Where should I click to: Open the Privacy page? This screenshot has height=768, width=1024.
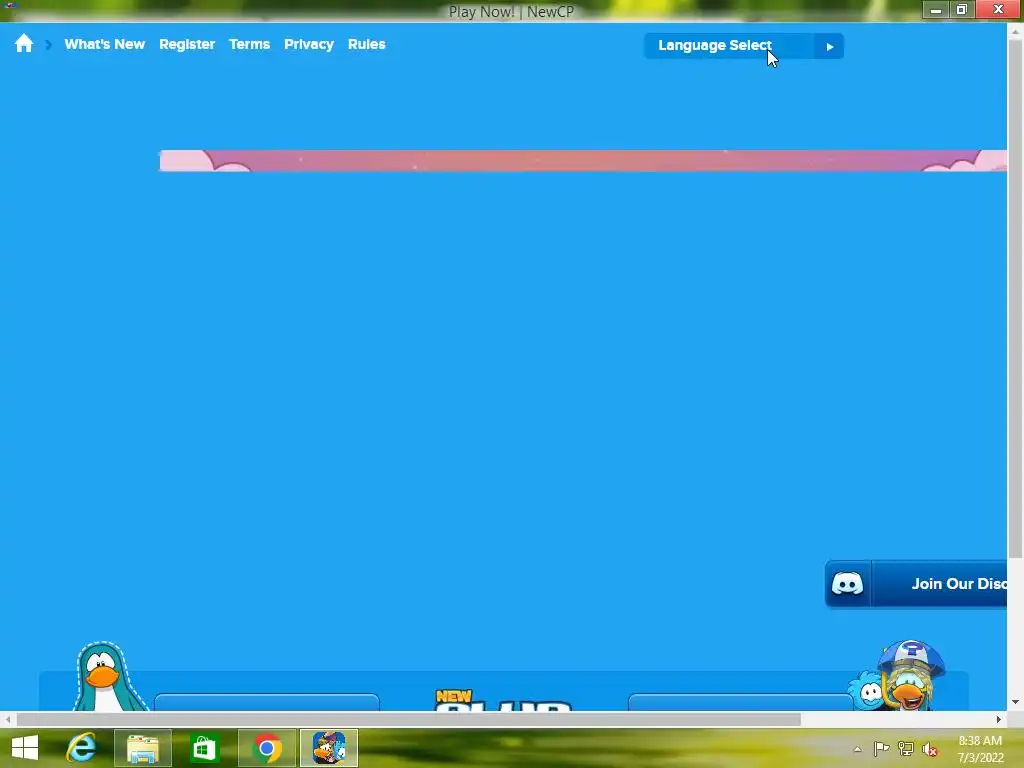(x=308, y=44)
